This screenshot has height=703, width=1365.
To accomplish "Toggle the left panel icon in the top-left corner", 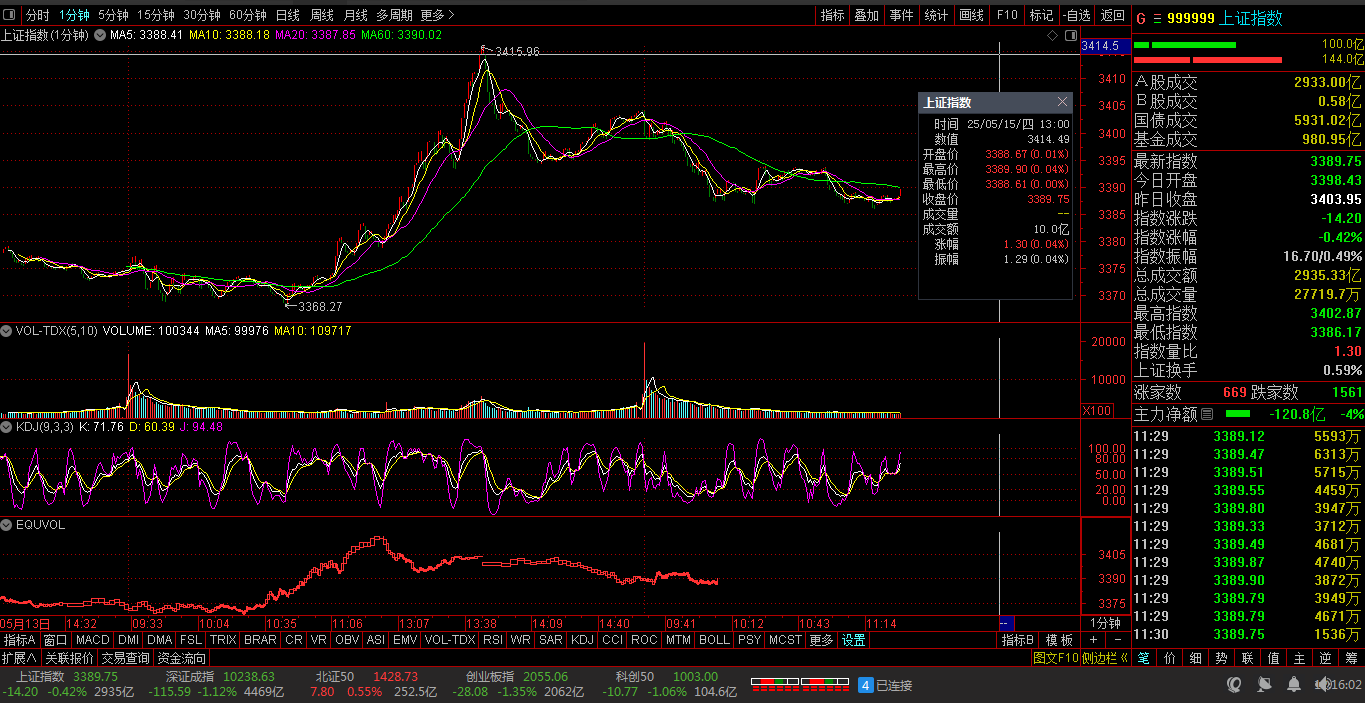I will pos(10,15).
